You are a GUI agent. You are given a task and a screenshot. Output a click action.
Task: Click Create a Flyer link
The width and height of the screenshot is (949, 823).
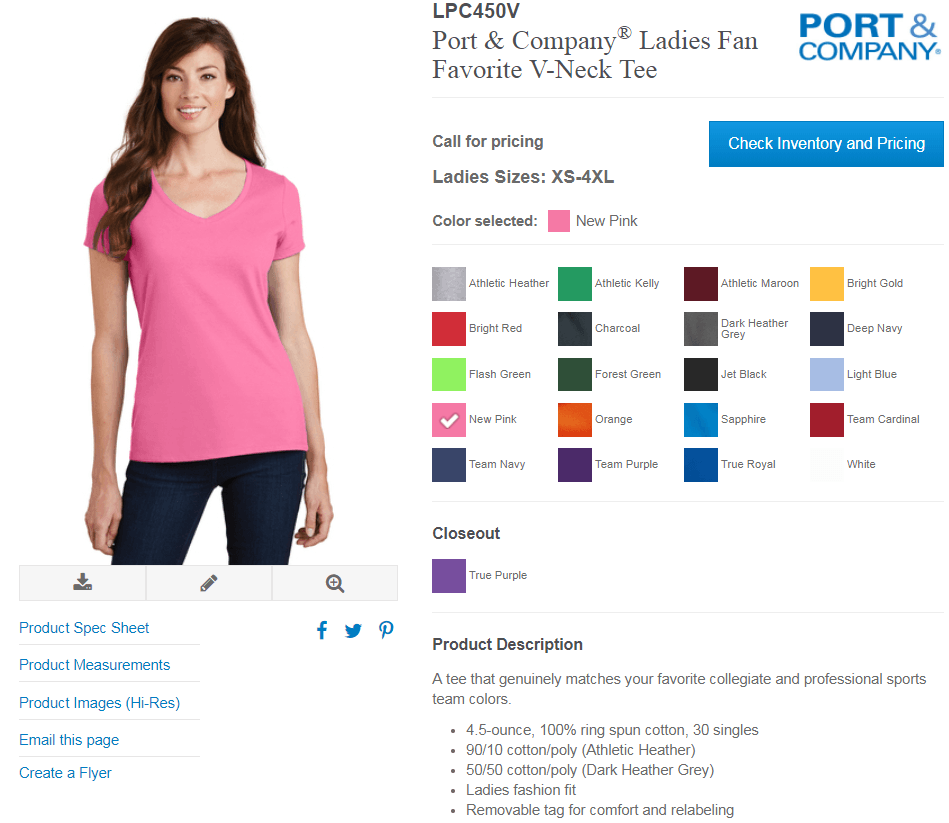pyautogui.click(x=65, y=773)
